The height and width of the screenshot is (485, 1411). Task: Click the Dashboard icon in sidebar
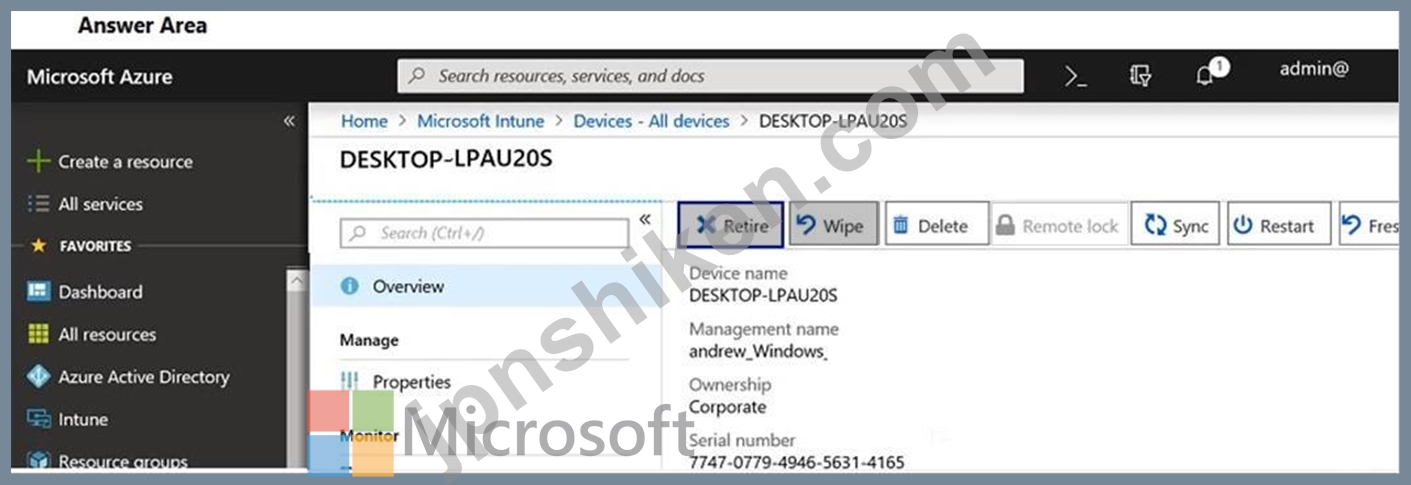39,292
